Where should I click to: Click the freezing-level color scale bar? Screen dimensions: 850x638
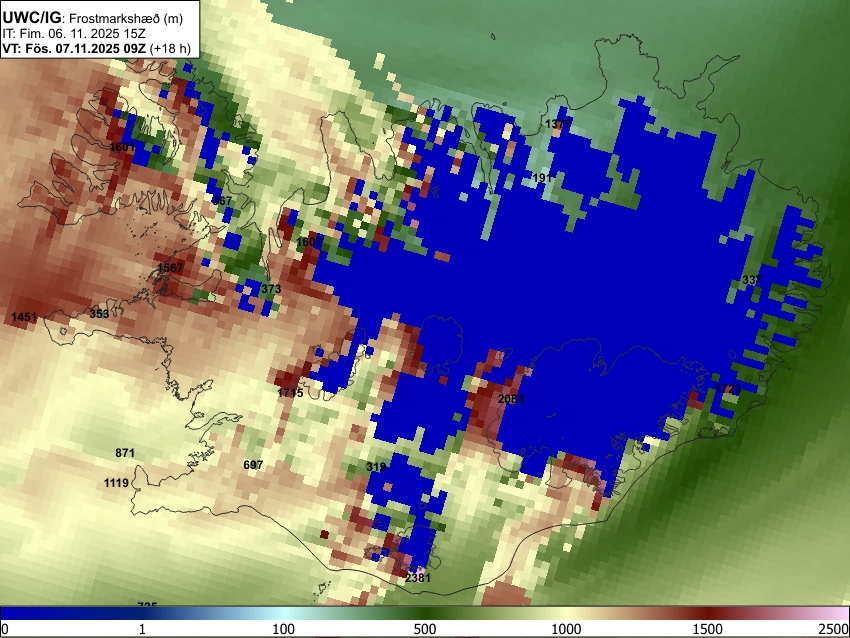tap(425, 613)
